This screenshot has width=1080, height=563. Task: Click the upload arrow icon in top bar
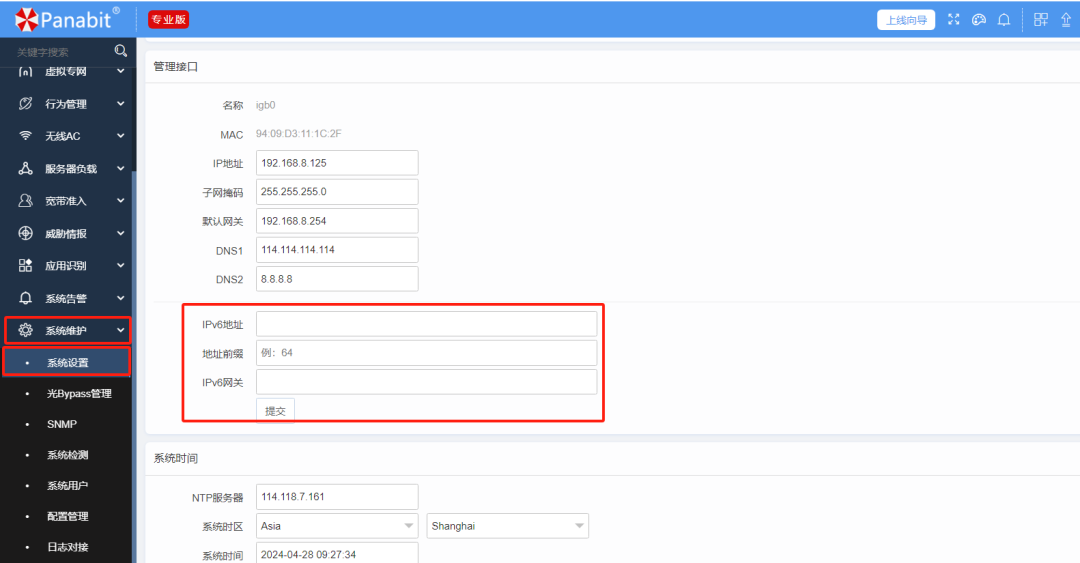(x=1066, y=19)
